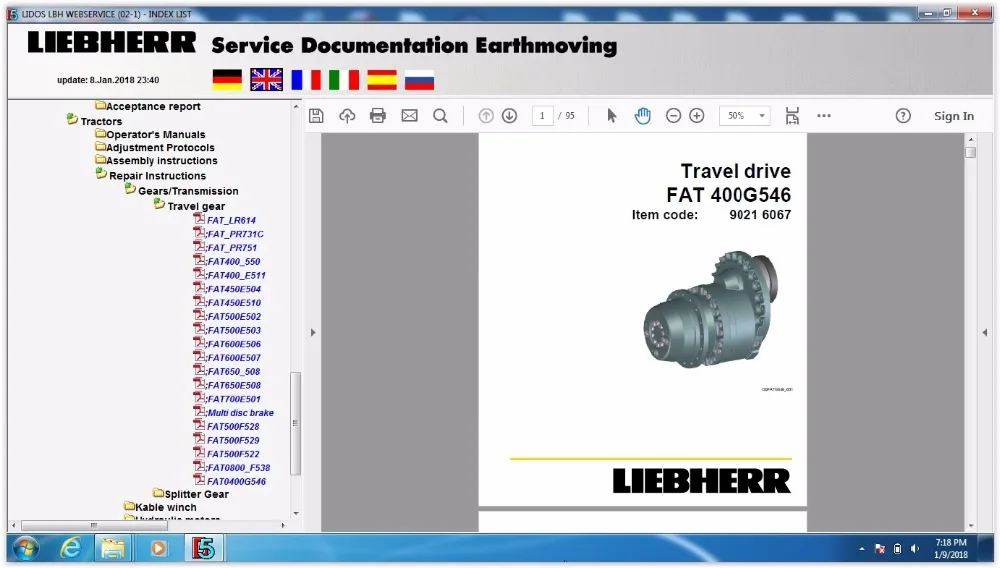Click the PDF viewer vertical scrollbar thumb

coord(971,152)
